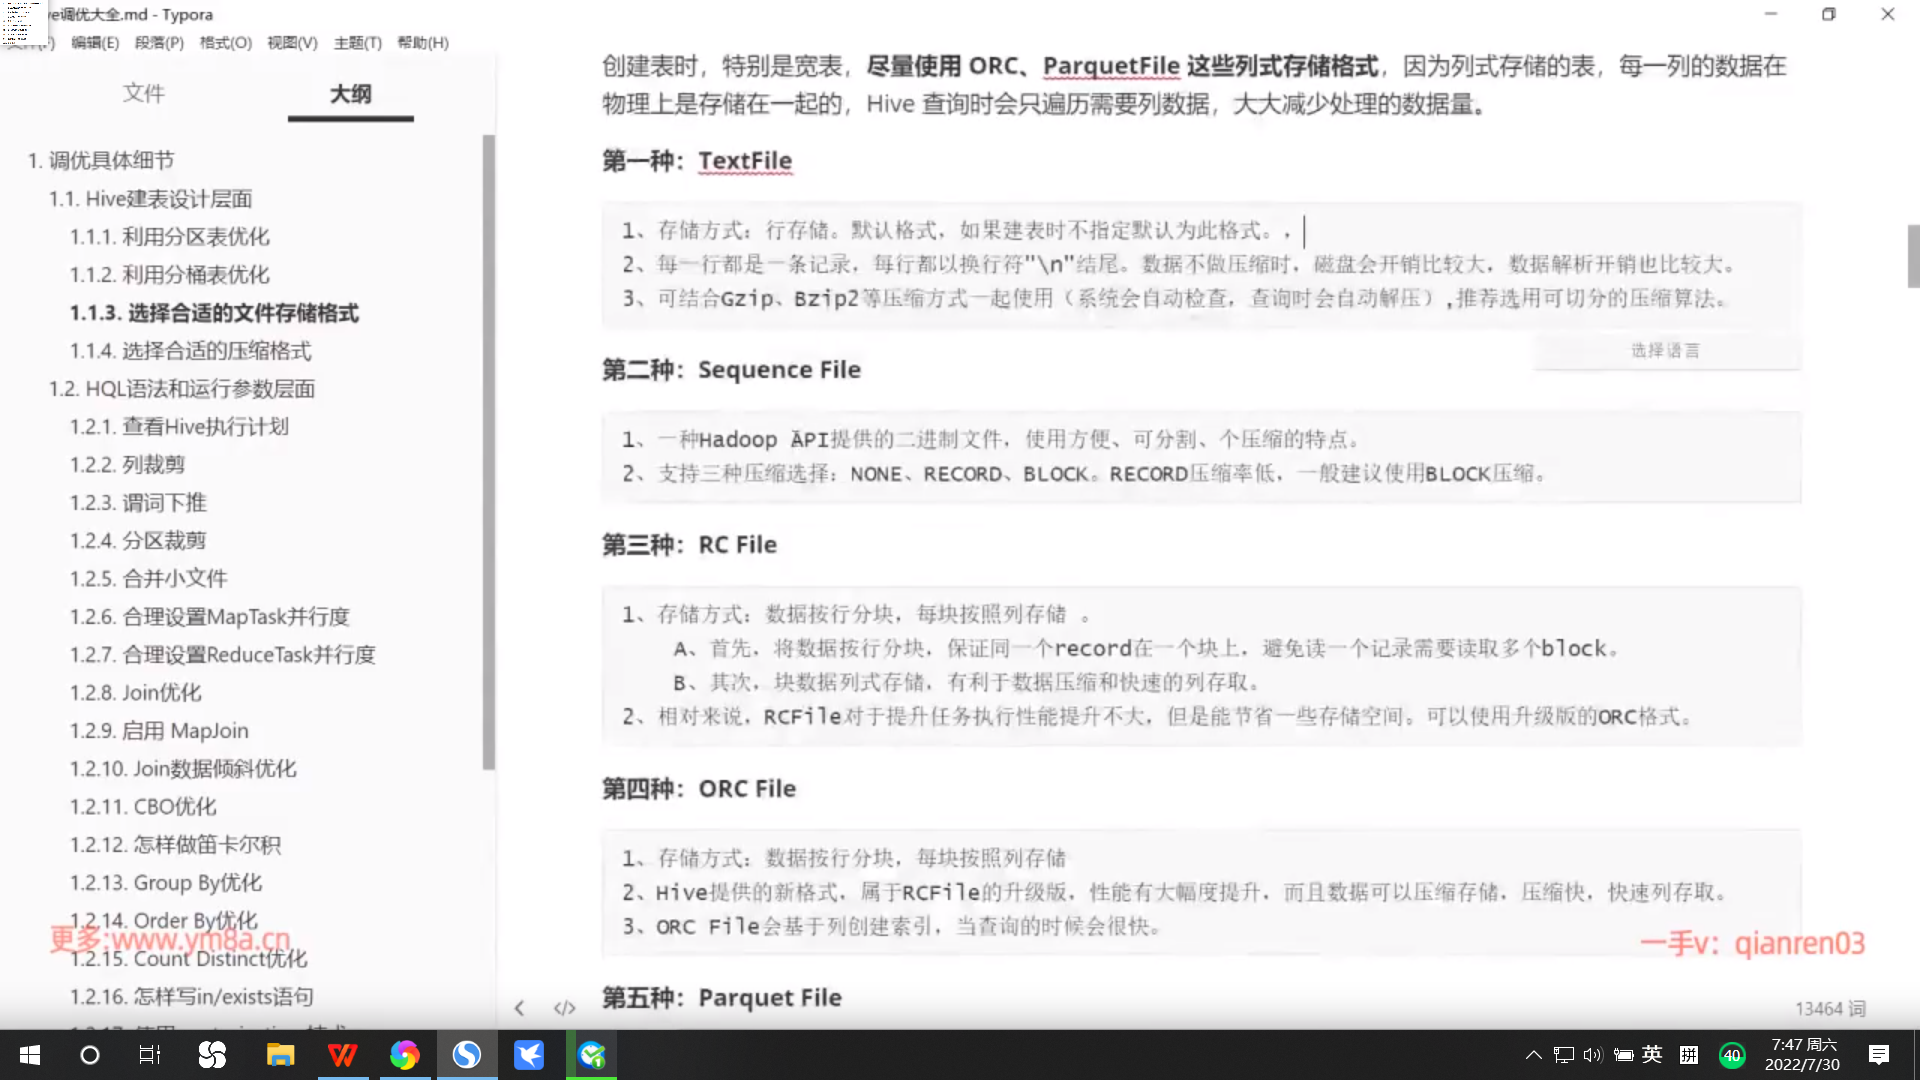
Task: Click the sidebar collapse arrow icon
Action: click(519, 1008)
